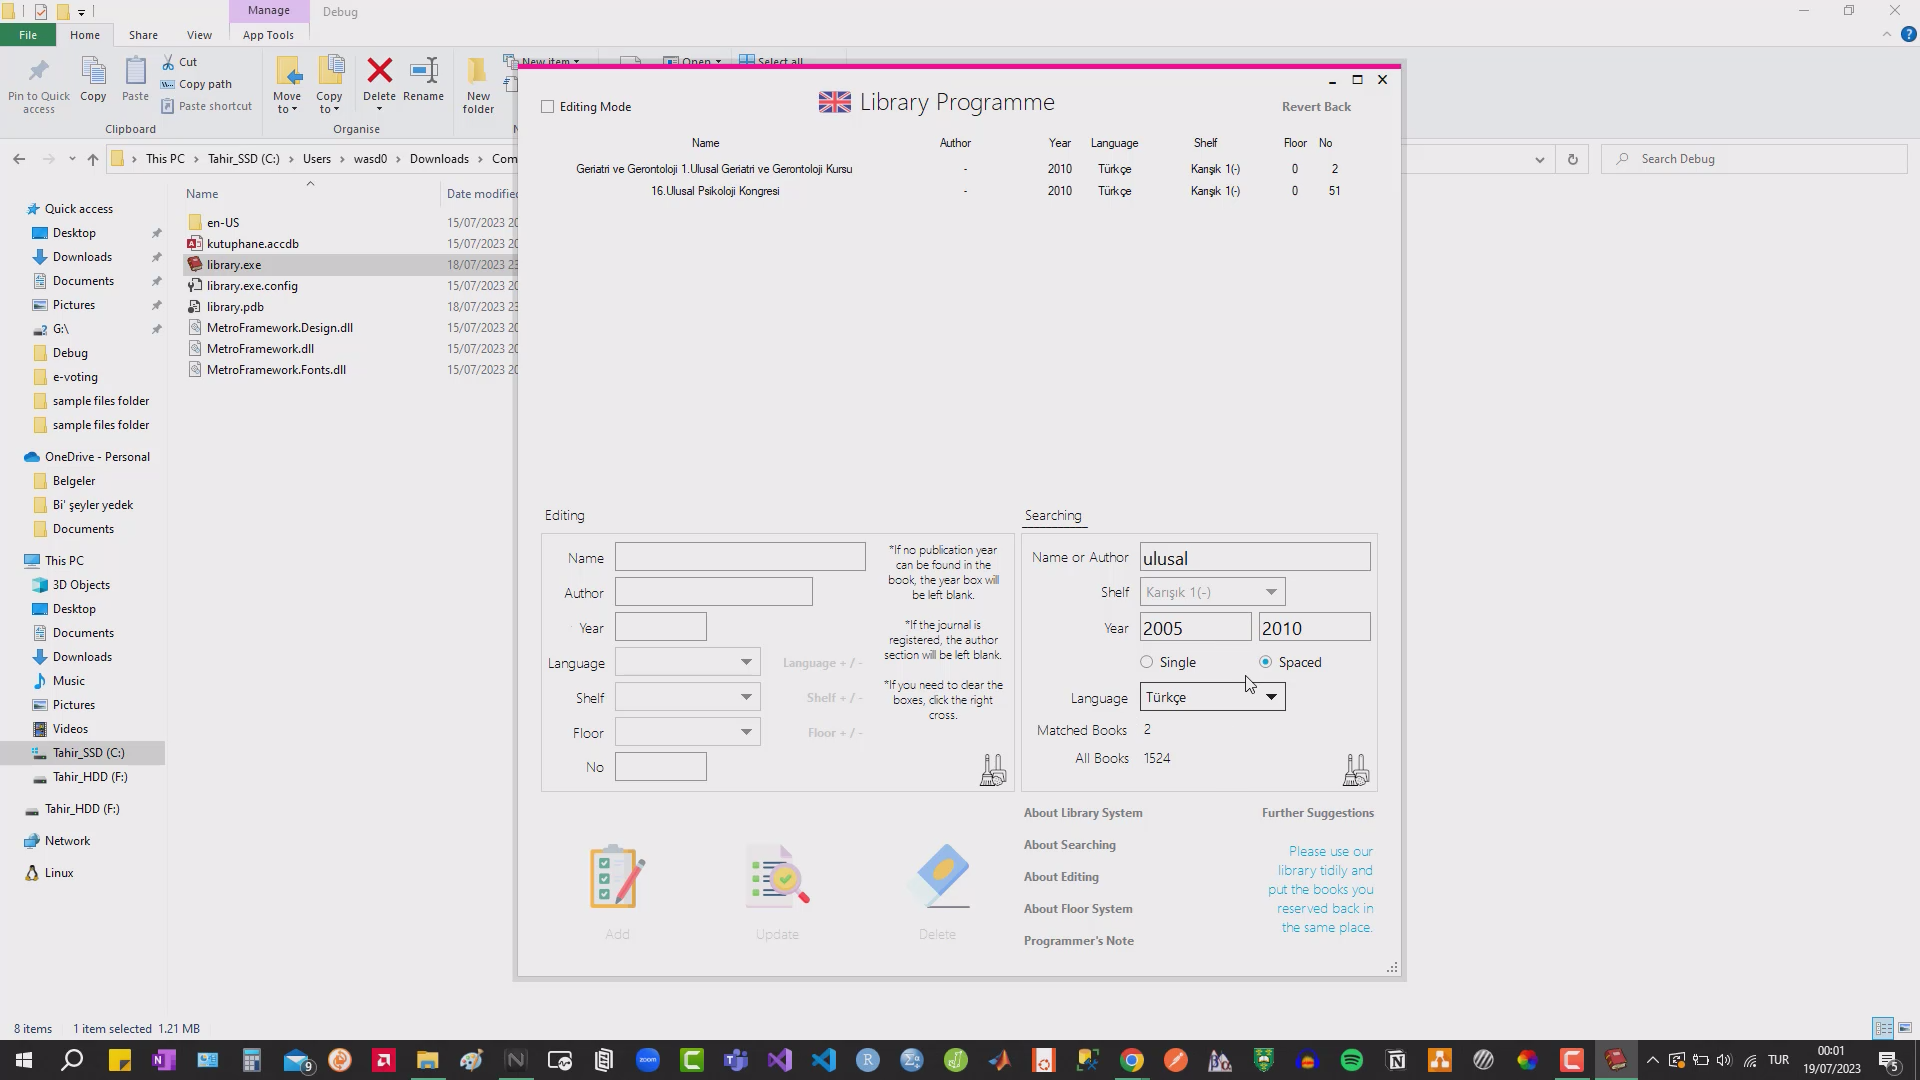Open Spotify from the taskbar

tap(1352, 1060)
